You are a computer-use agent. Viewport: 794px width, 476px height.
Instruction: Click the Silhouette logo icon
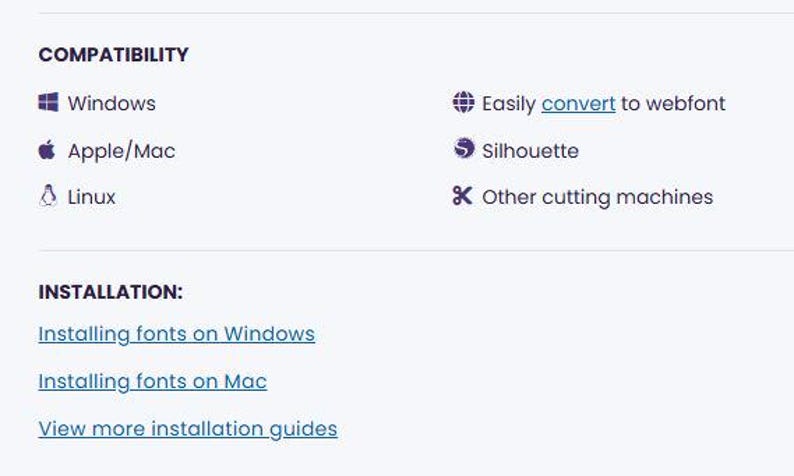tap(464, 148)
